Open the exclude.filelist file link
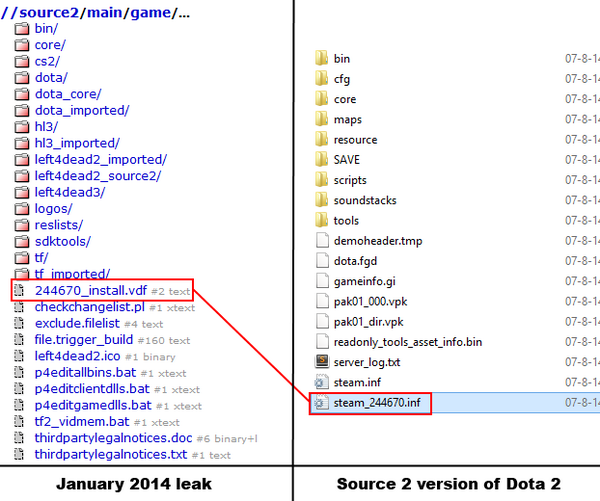Image resolution: width=600 pixels, height=501 pixels. pyautogui.click(x=77, y=324)
